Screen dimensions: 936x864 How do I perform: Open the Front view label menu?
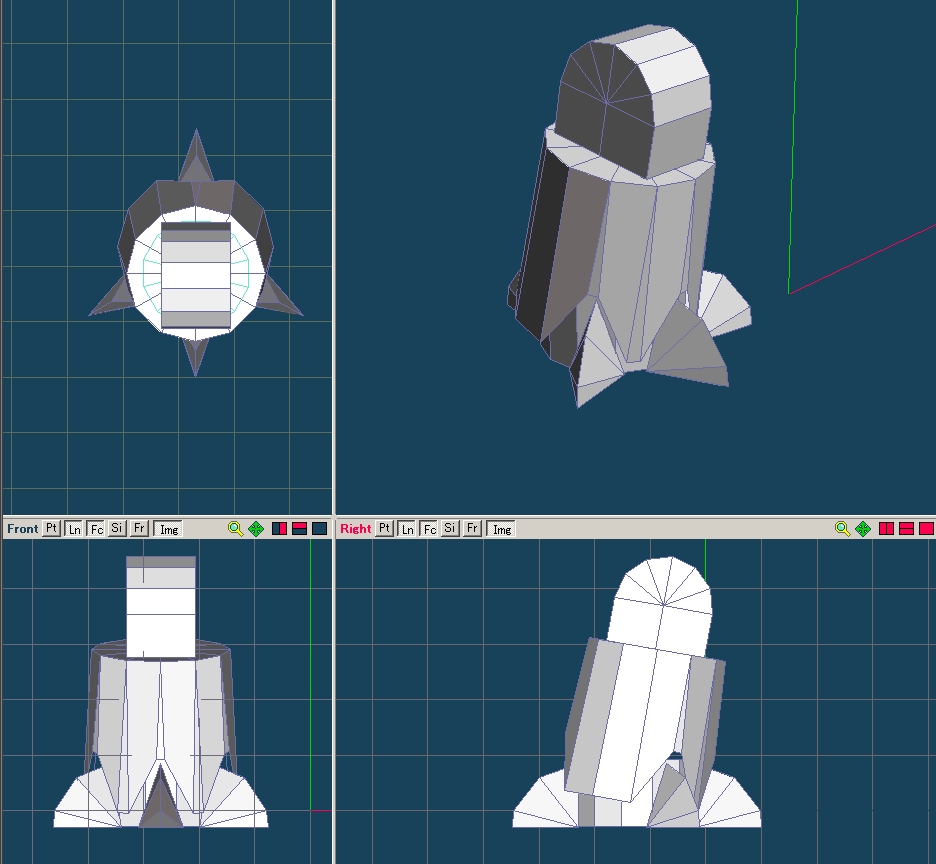[22, 528]
